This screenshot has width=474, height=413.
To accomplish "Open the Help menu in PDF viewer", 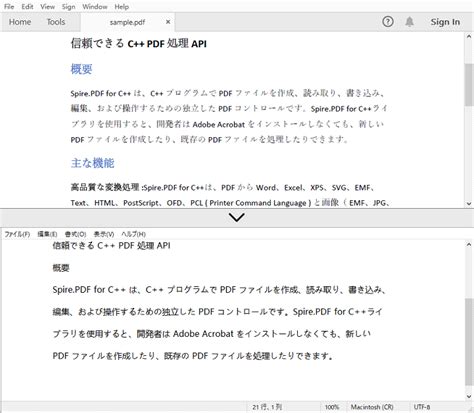I will click(122, 7).
